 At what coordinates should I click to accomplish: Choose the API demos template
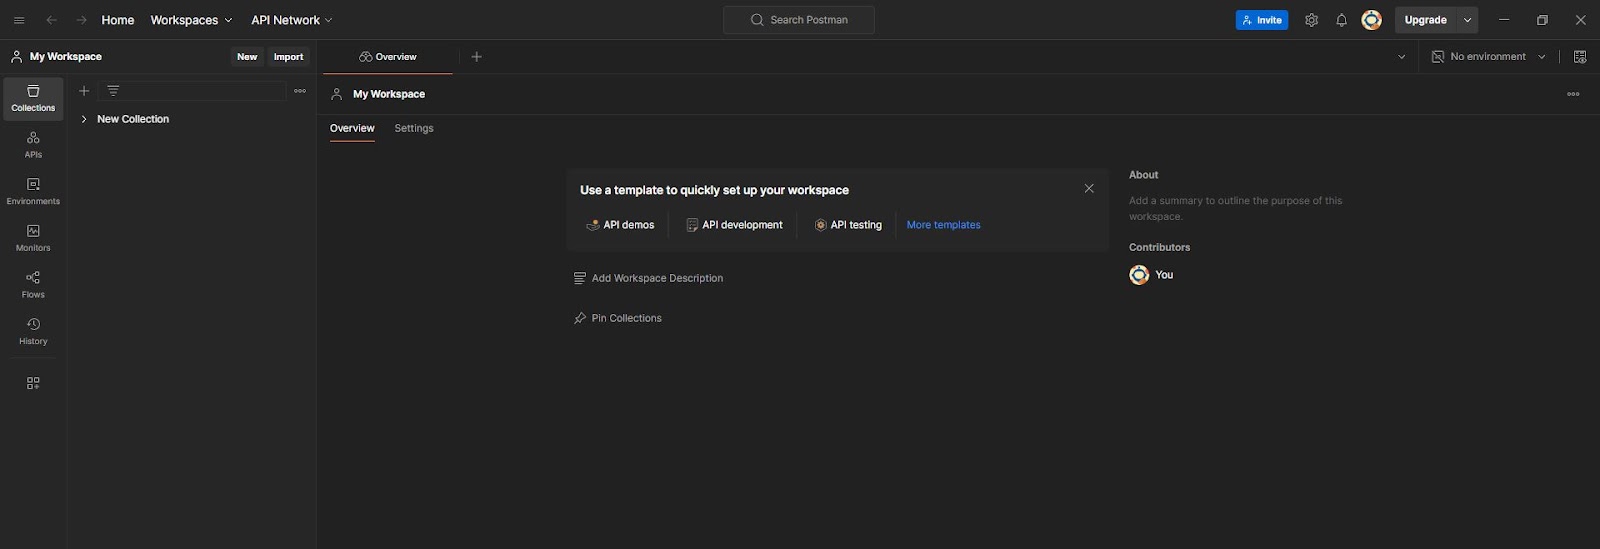pyautogui.click(x=620, y=225)
